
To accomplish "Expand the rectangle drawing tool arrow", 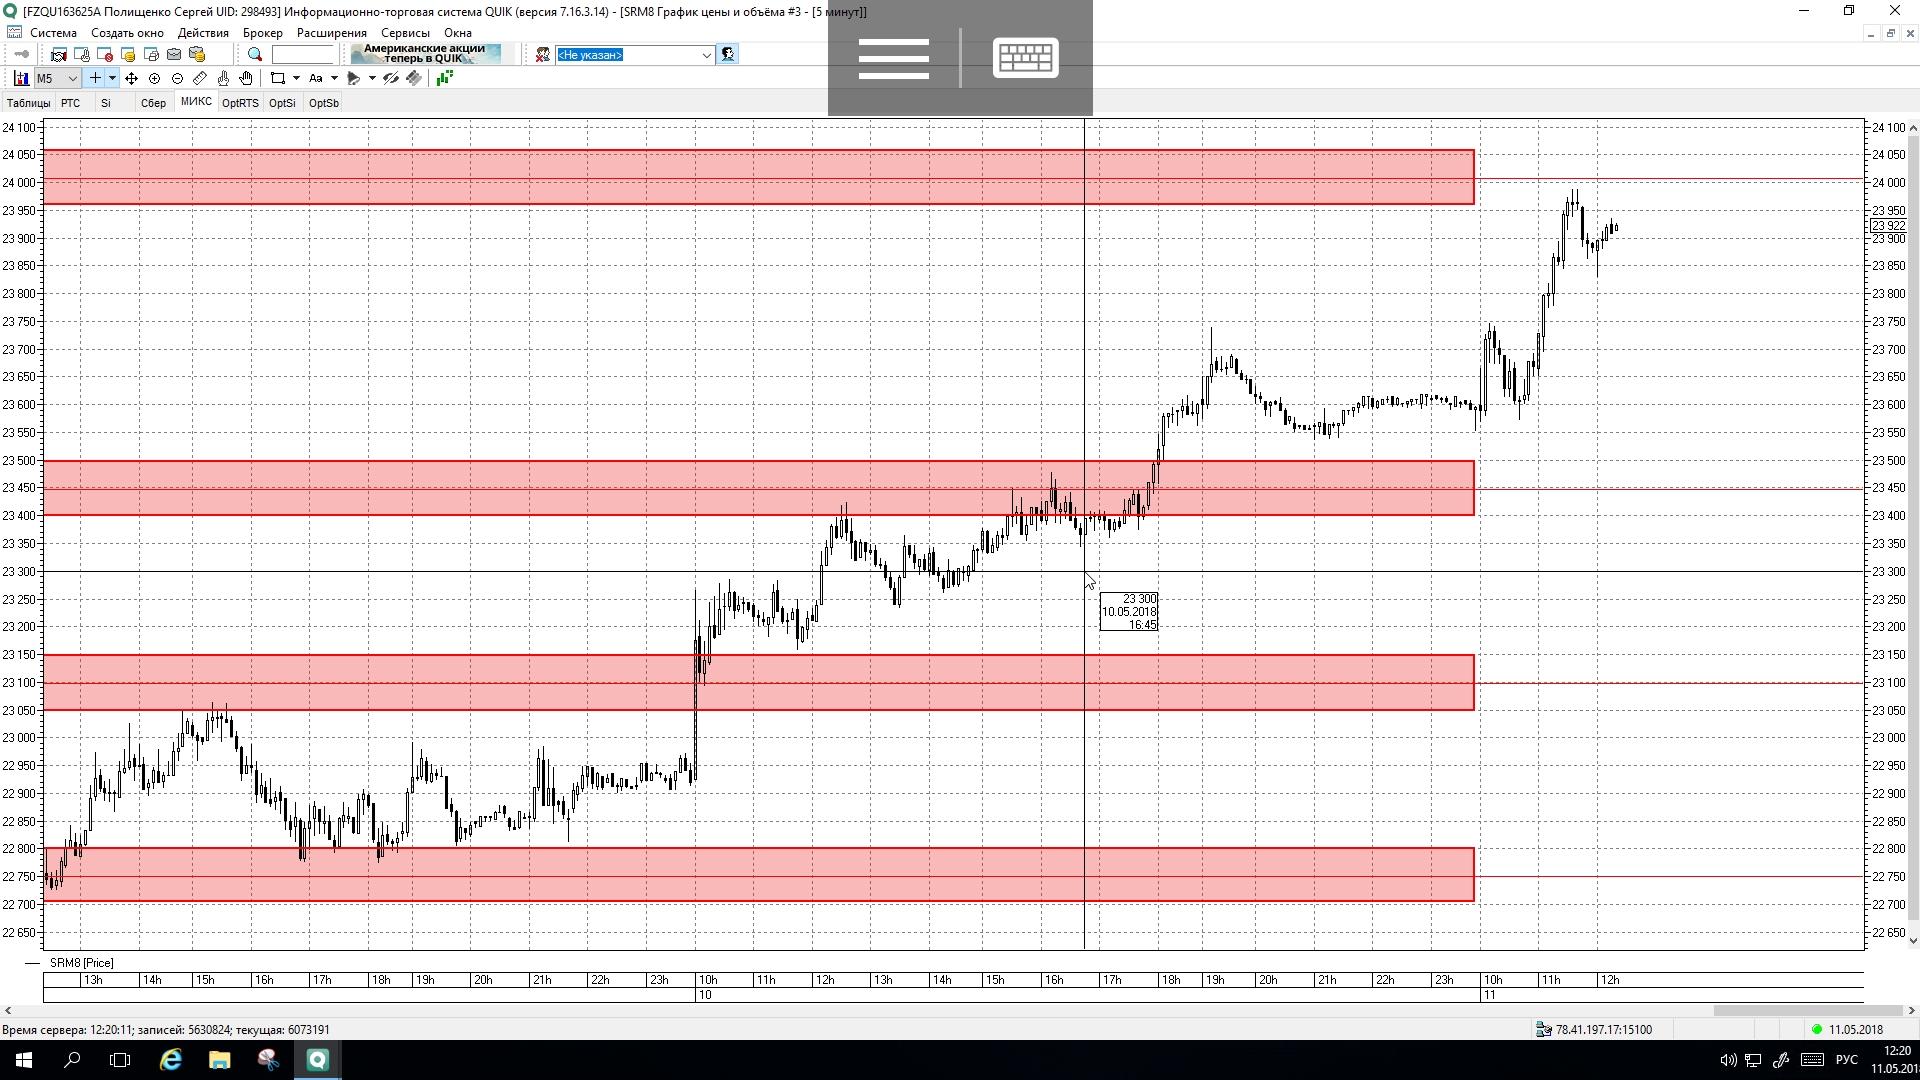I will pos(296,78).
